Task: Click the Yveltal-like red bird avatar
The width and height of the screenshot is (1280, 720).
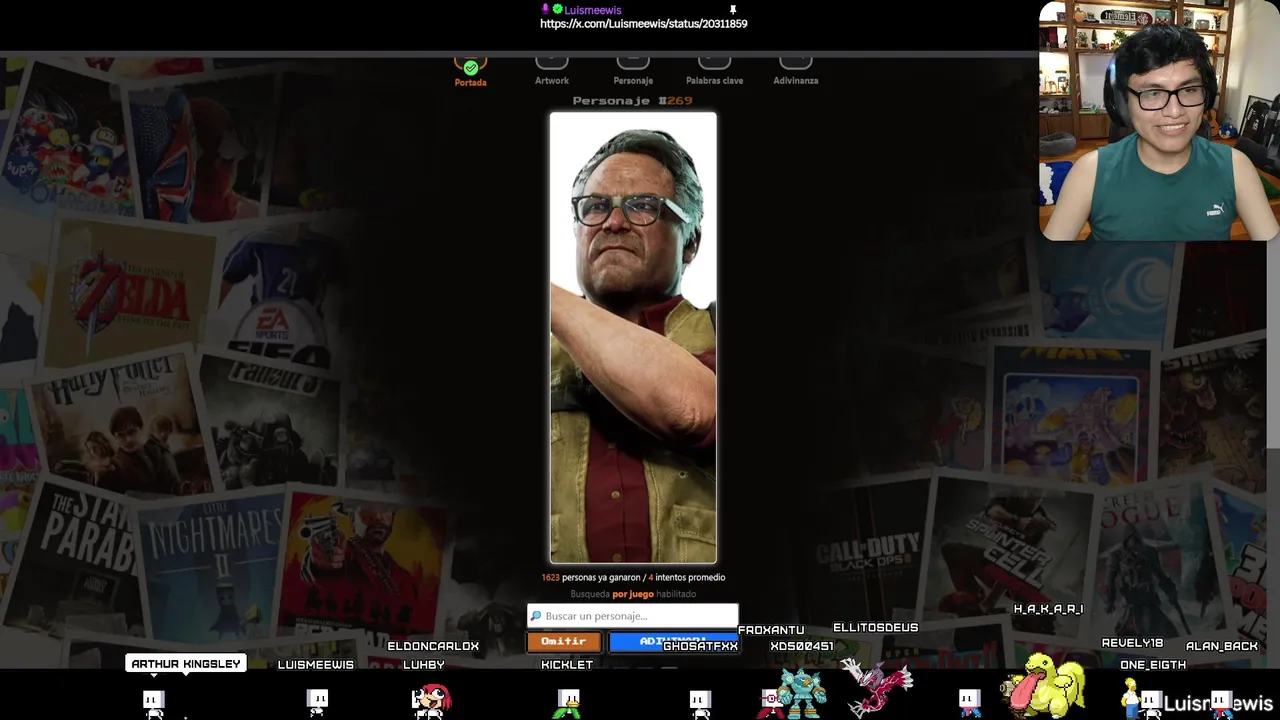Action: (x=877, y=687)
